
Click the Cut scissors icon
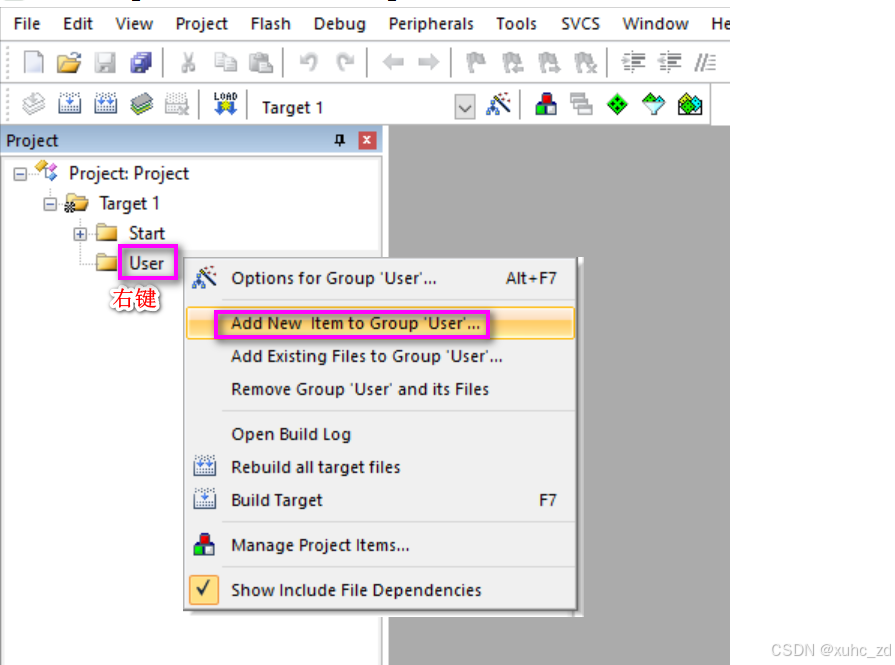point(188,62)
